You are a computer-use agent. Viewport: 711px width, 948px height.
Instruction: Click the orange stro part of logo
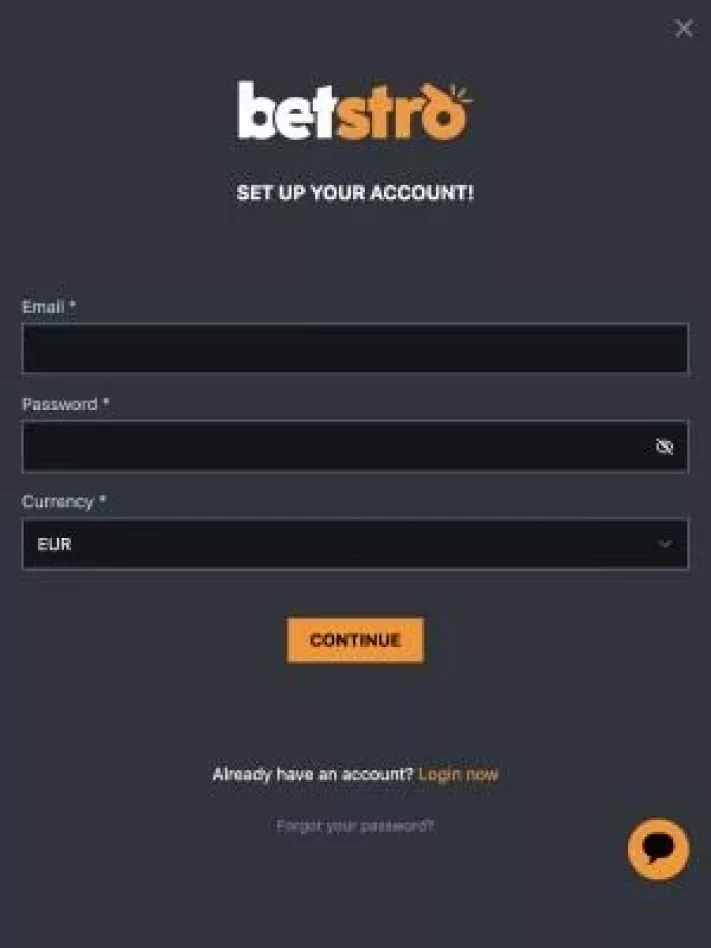[x=402, y=112]
